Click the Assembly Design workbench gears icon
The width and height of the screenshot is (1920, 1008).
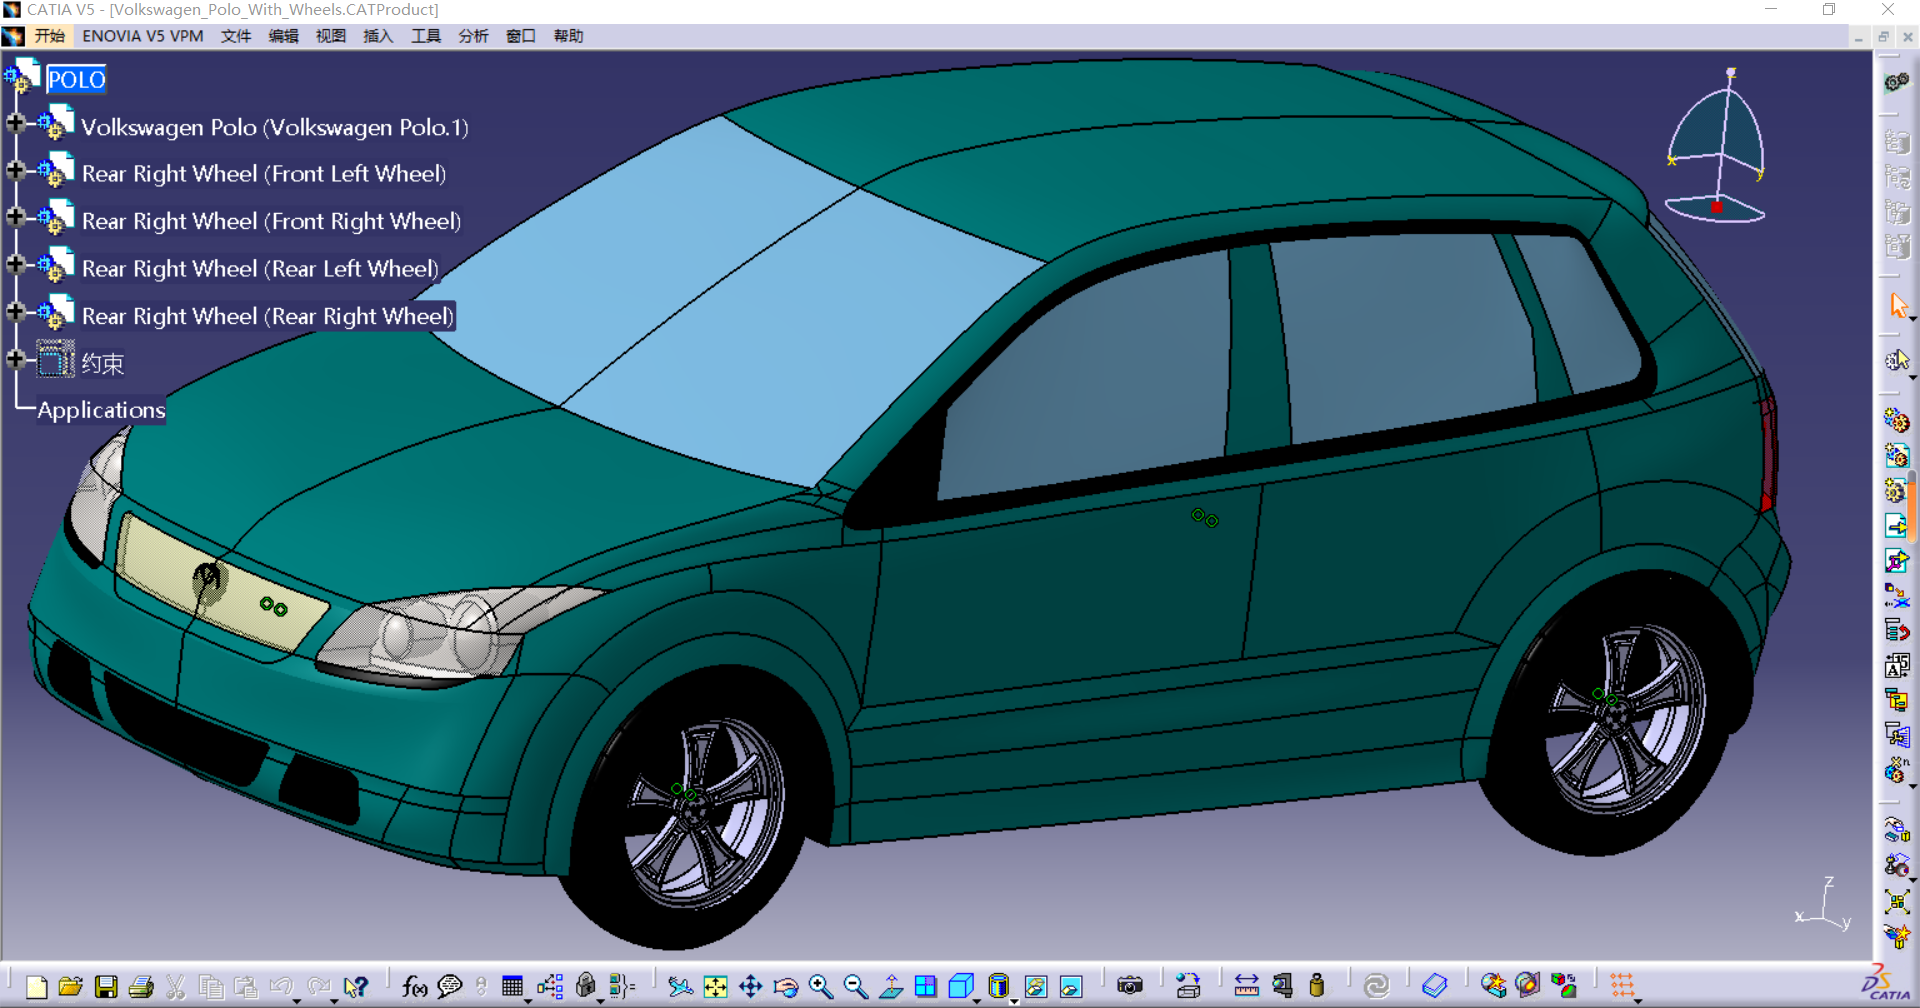point(1897,82)
